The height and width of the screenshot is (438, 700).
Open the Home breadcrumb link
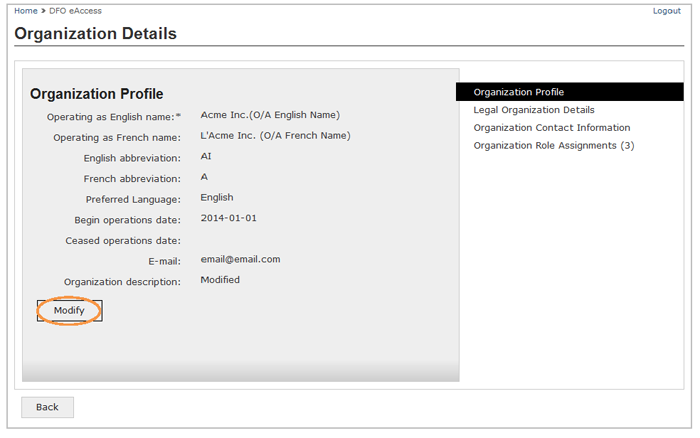25,11
